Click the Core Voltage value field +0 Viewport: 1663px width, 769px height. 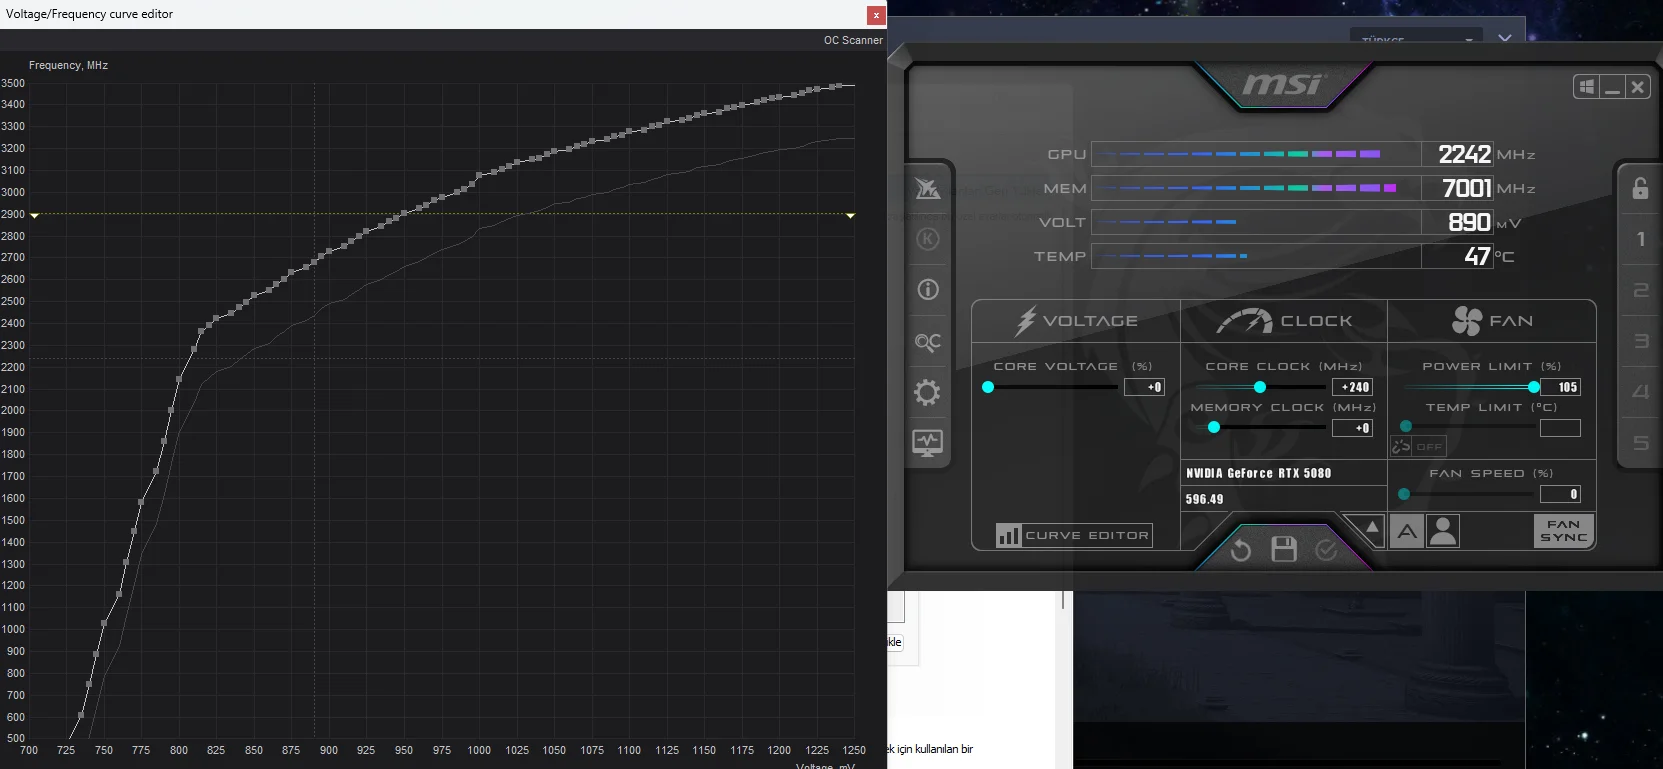[1145, 387]
